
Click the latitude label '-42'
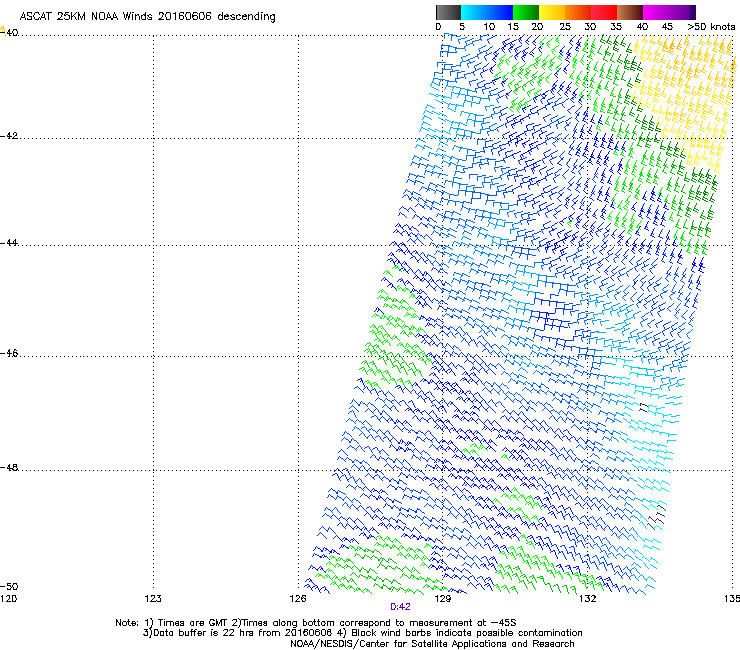coord(9,136)
